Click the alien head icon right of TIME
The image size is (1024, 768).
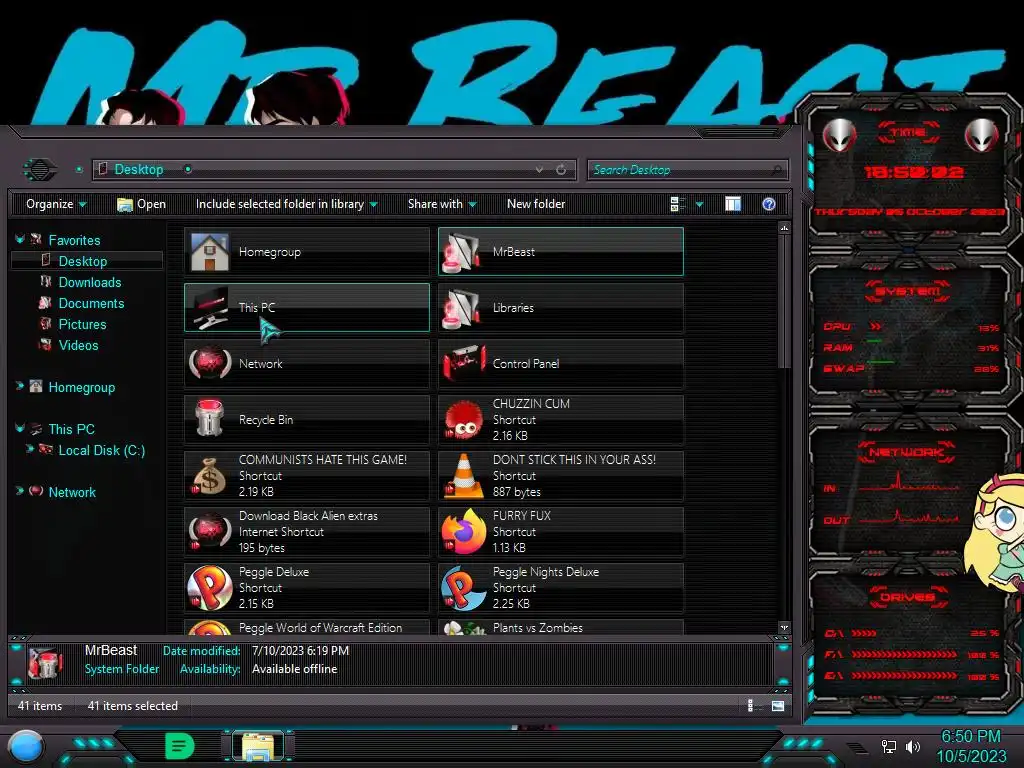pyautogui.click(x=982, y=136)
